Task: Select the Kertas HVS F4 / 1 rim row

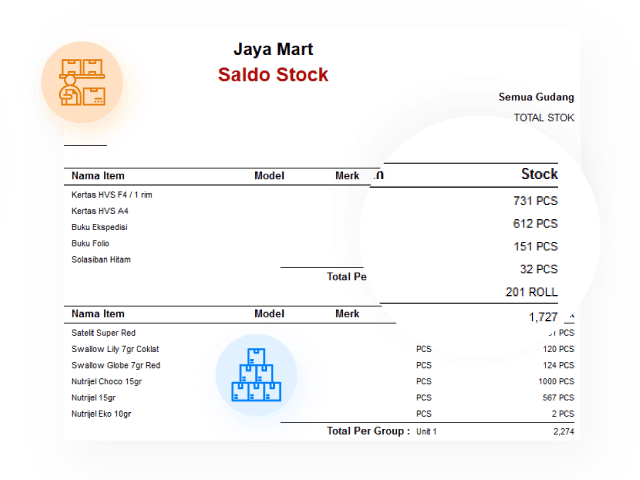Action: click(x=111, y=195)
